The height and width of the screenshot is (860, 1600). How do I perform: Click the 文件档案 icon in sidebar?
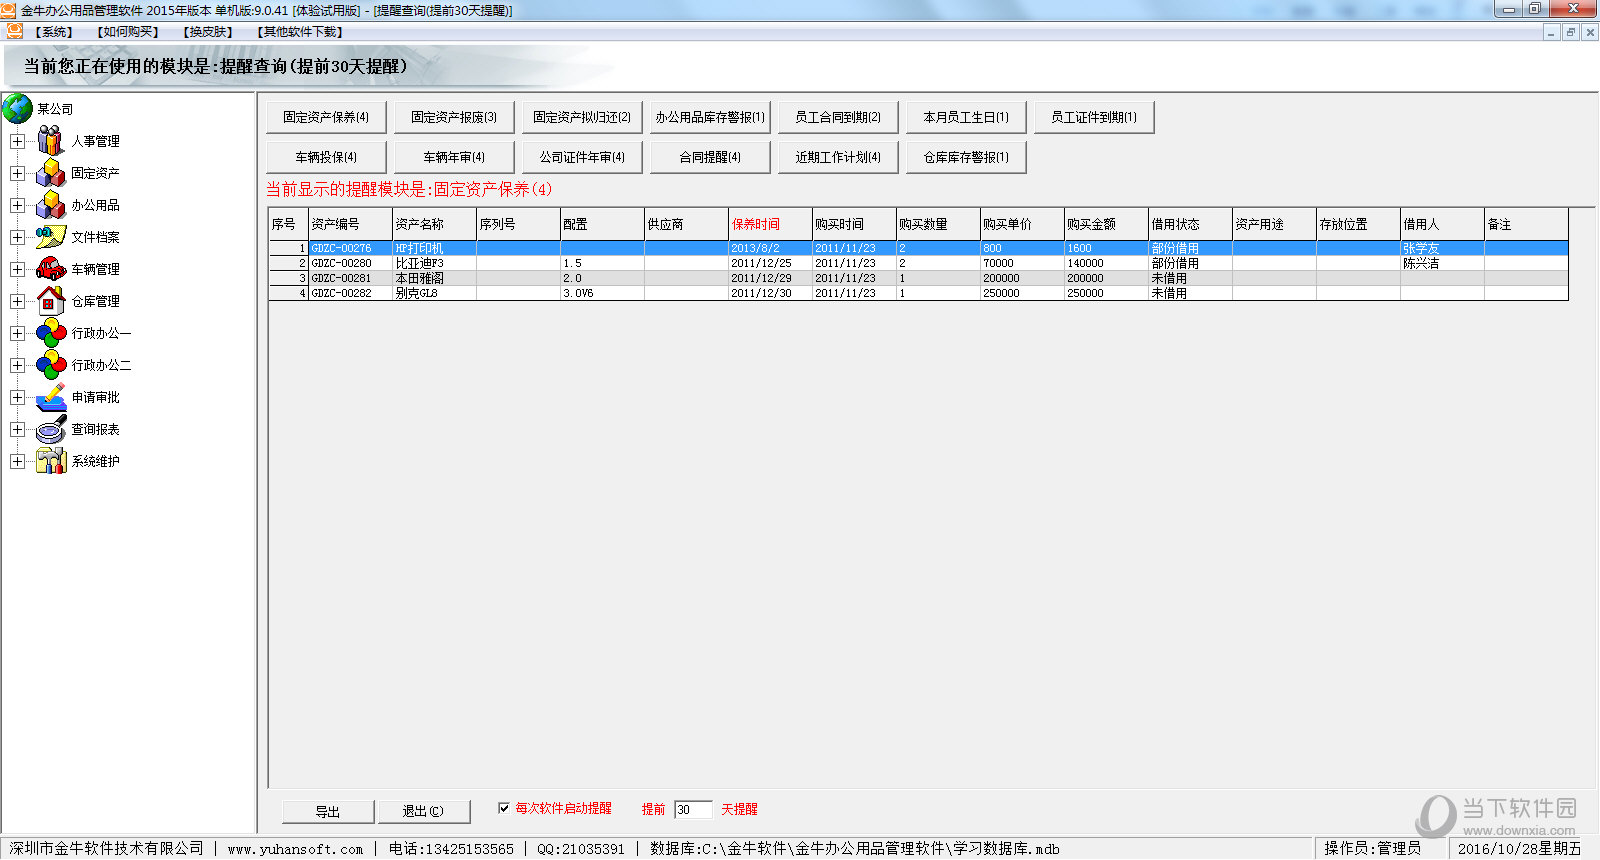tap(50, 237)
